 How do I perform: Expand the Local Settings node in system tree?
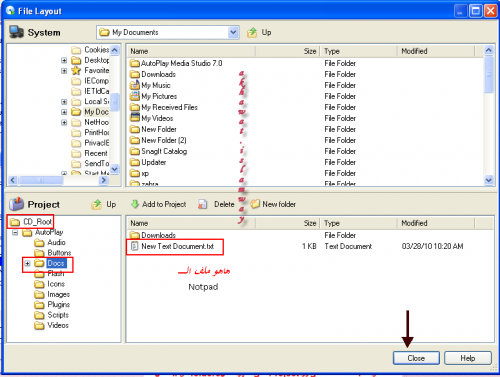(64, 102)
